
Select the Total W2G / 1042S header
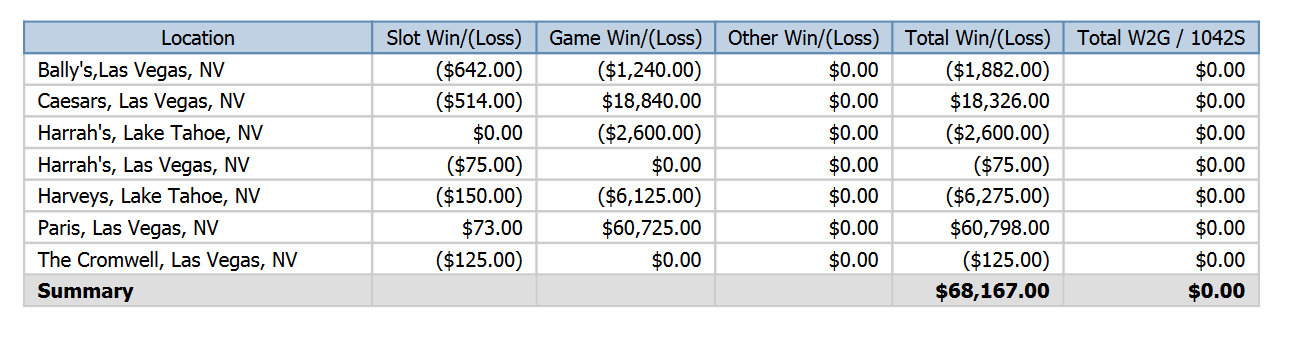click(x=1161, y=38)
